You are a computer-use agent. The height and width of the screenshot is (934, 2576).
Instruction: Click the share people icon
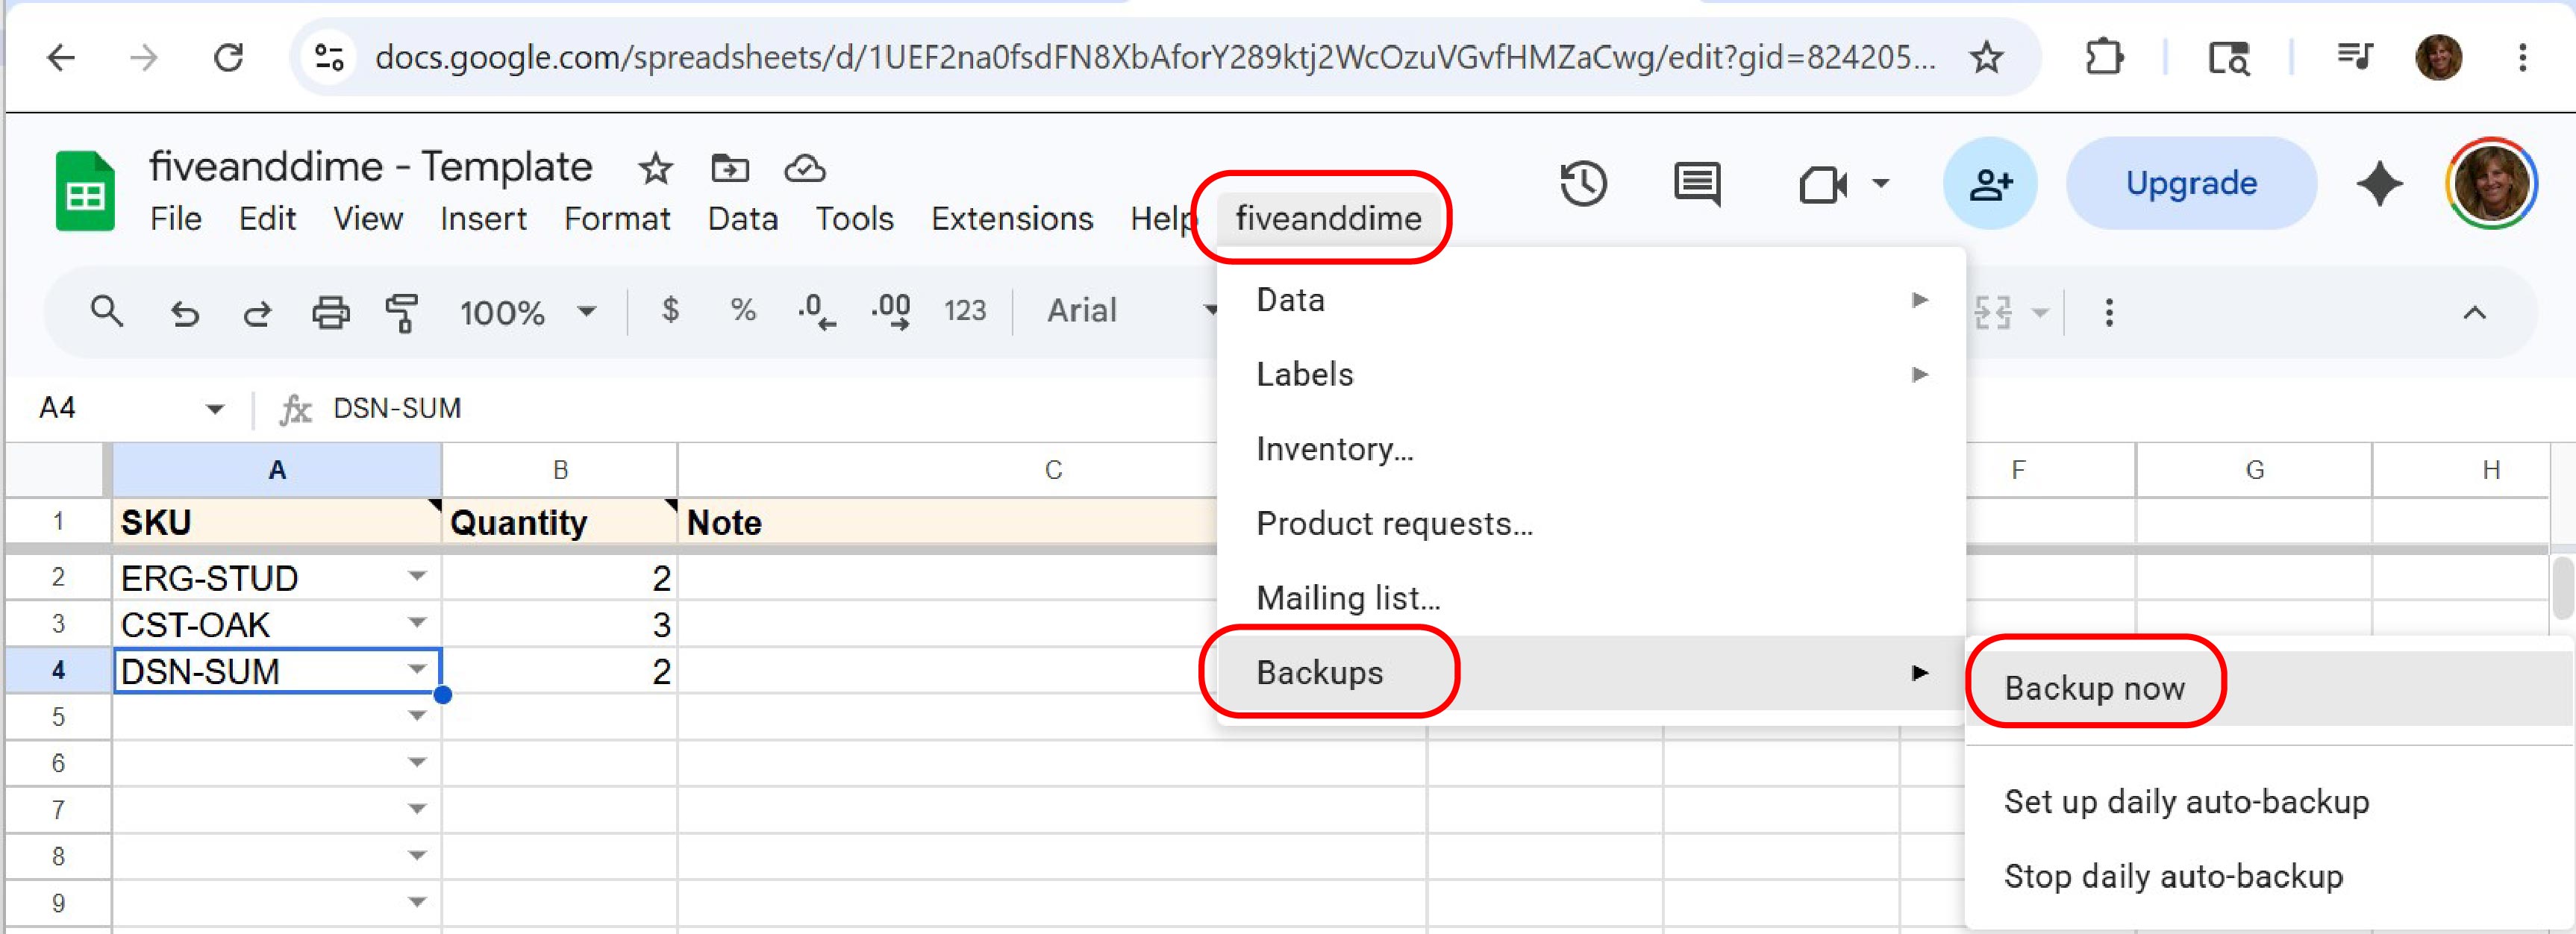(x=1989, y=184)
